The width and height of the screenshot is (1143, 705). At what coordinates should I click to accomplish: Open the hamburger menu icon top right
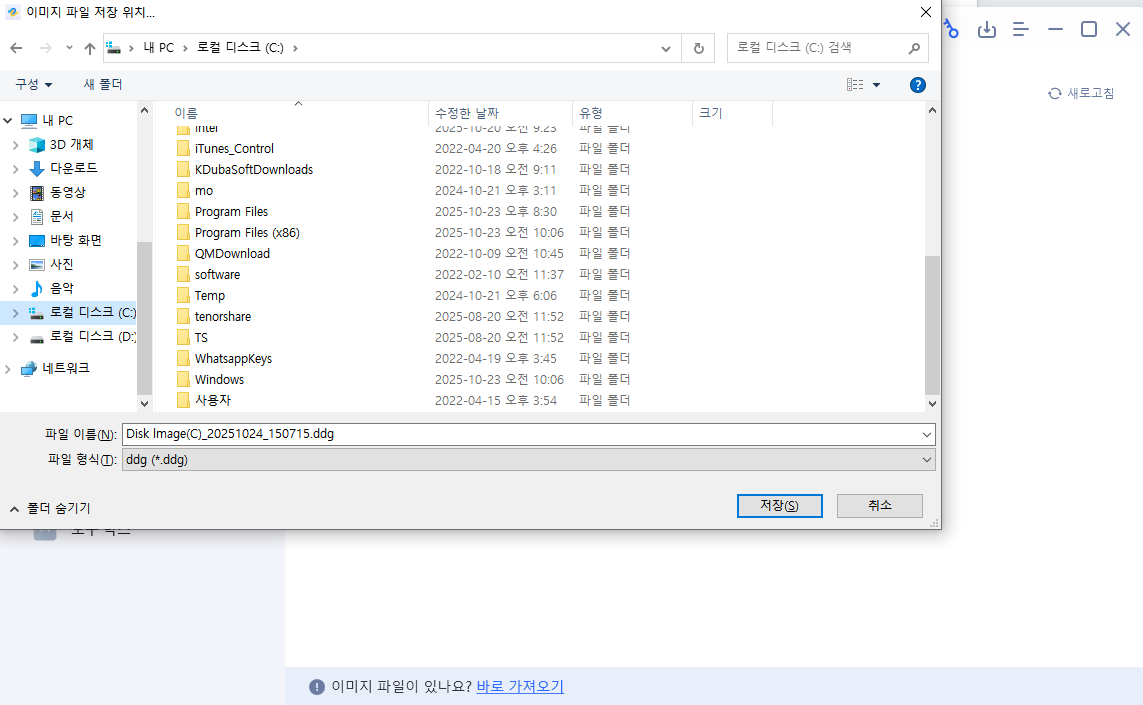click(1021, 30)
